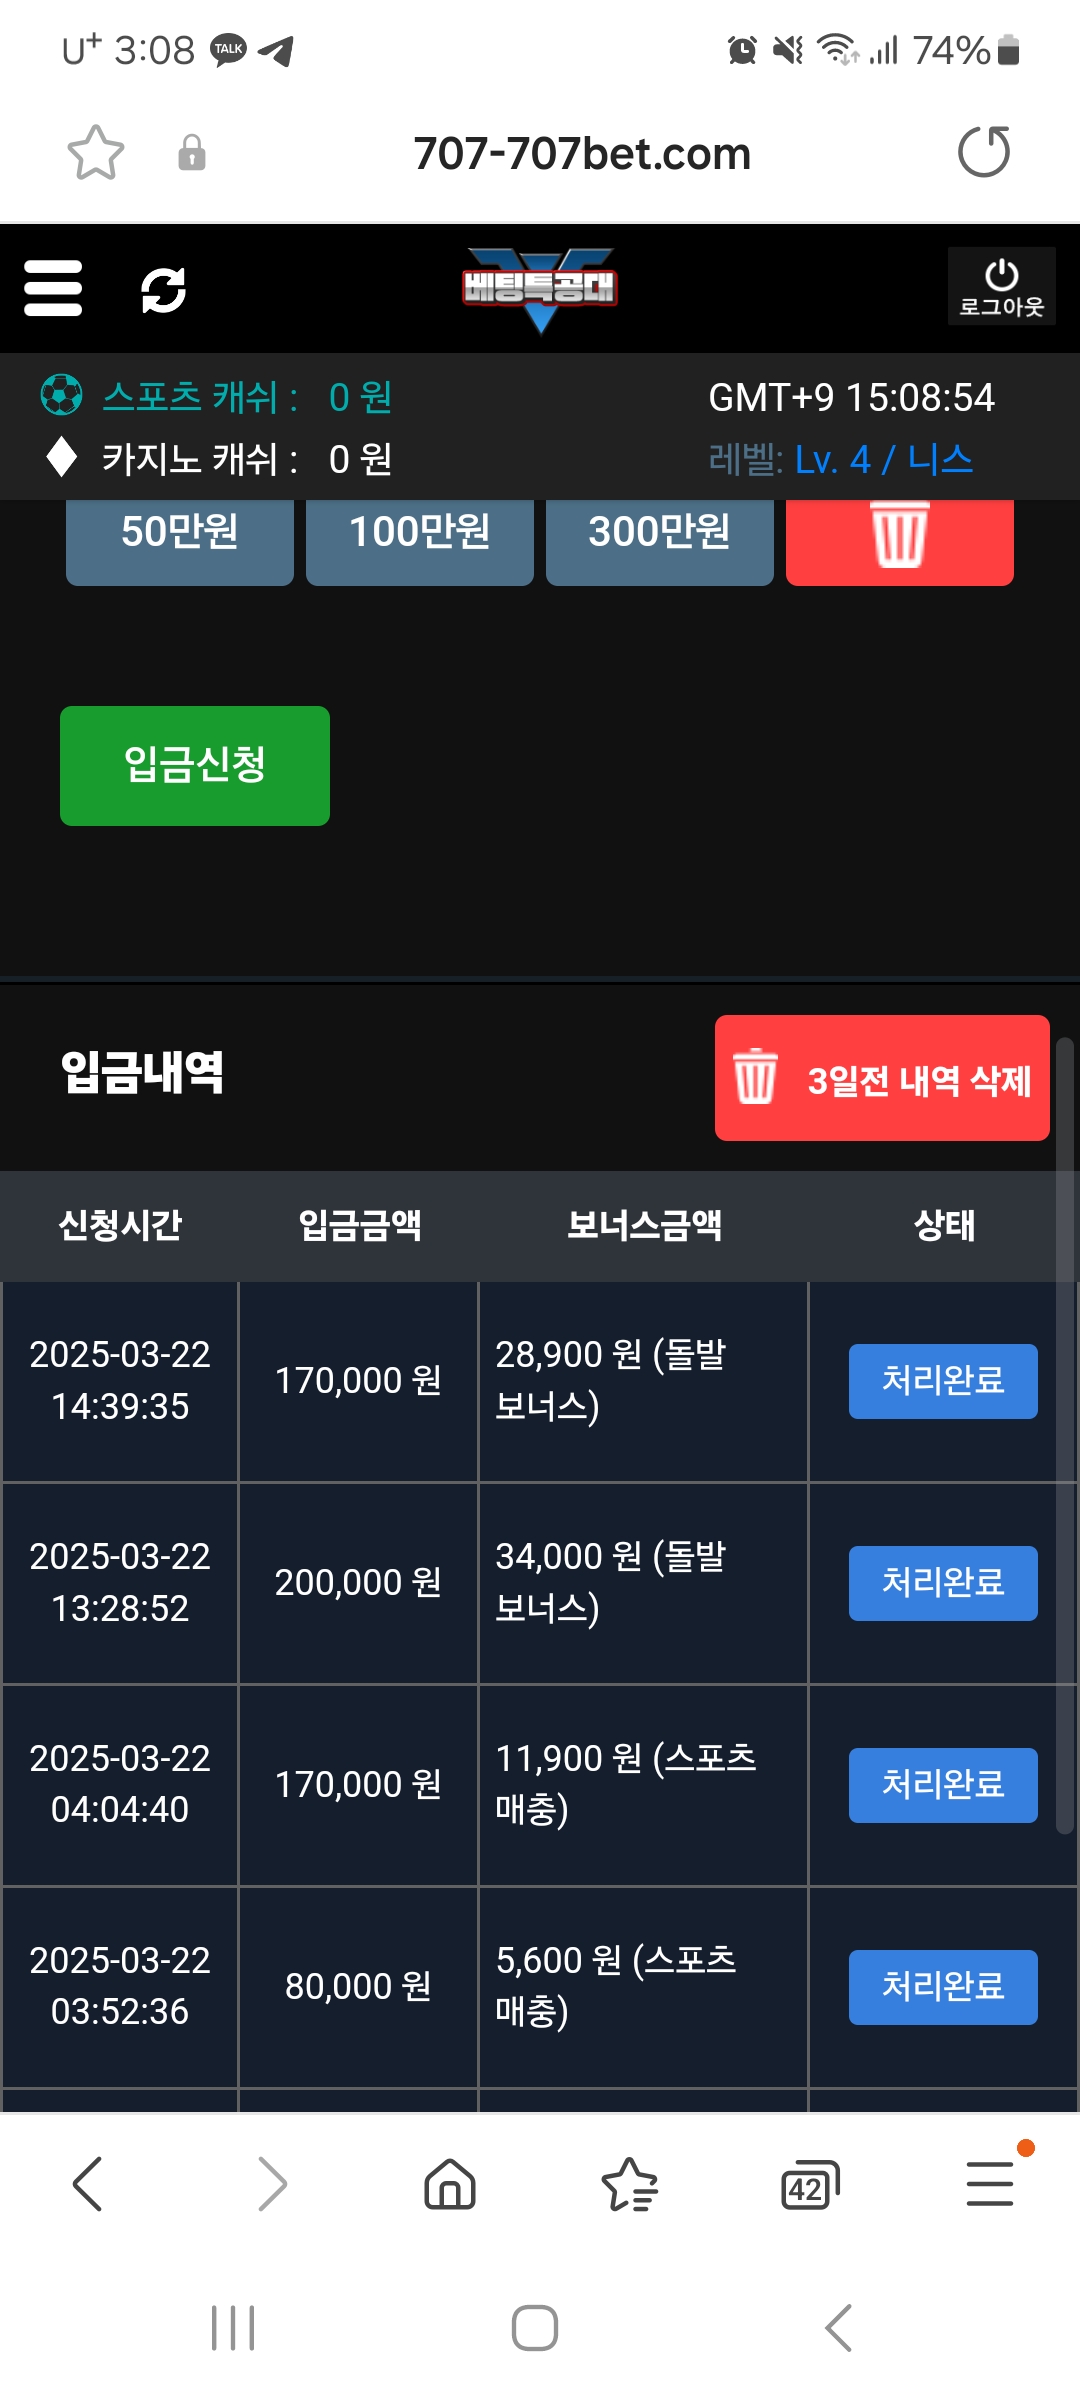Click 처리완료 status for the 03:52:36 deposit
Screen dimensions: 1080x2400
pyautogui.click(x=942, y=1987)
